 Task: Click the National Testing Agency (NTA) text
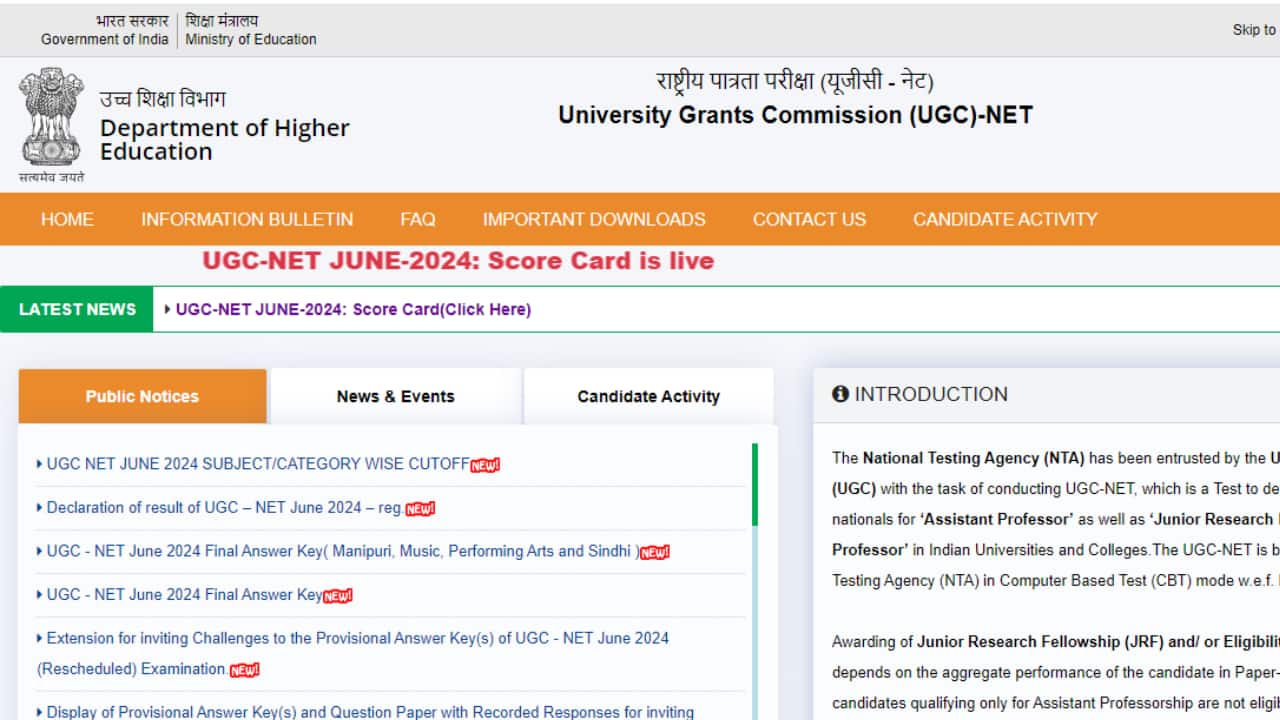click(x=974, y=458)
